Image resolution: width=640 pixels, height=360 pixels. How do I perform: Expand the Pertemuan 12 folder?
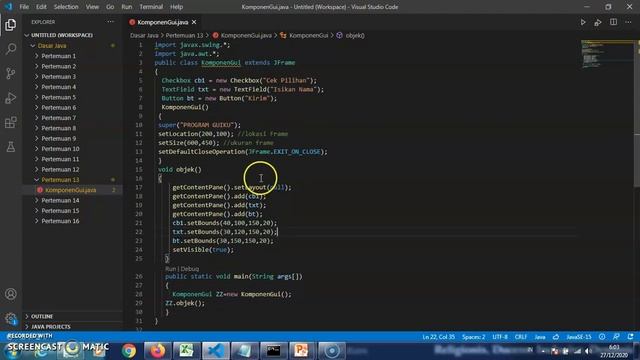pyautogui.click(x=60, y=169)
